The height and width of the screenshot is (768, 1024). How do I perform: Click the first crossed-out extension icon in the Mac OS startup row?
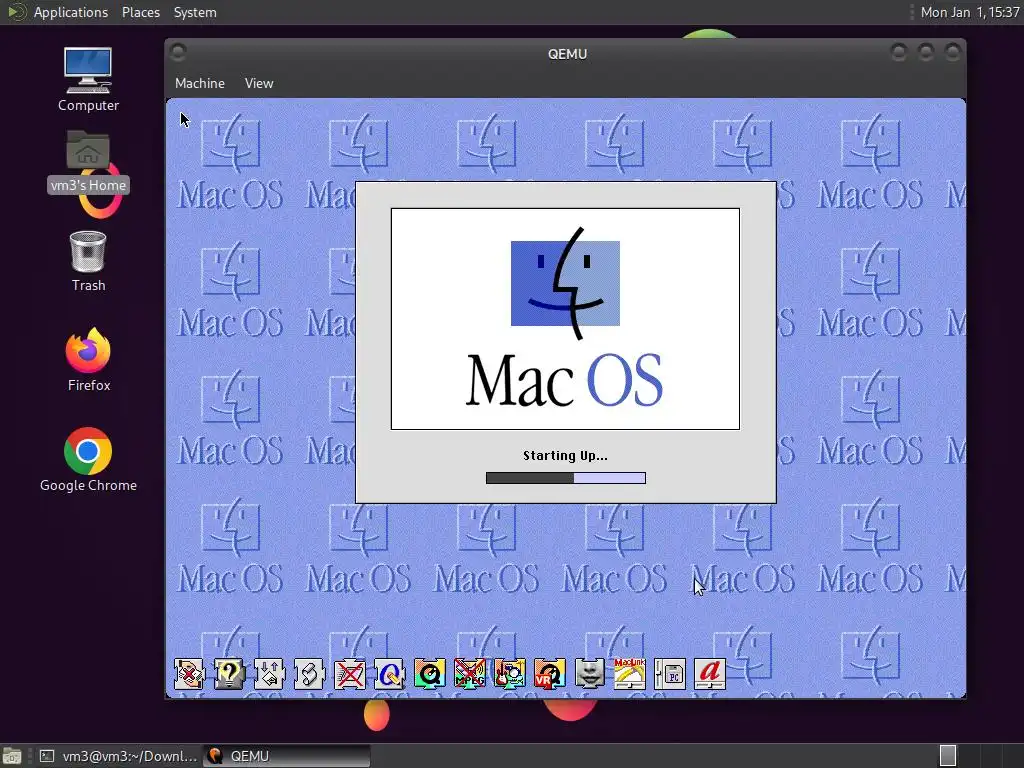tap(189, 673)
